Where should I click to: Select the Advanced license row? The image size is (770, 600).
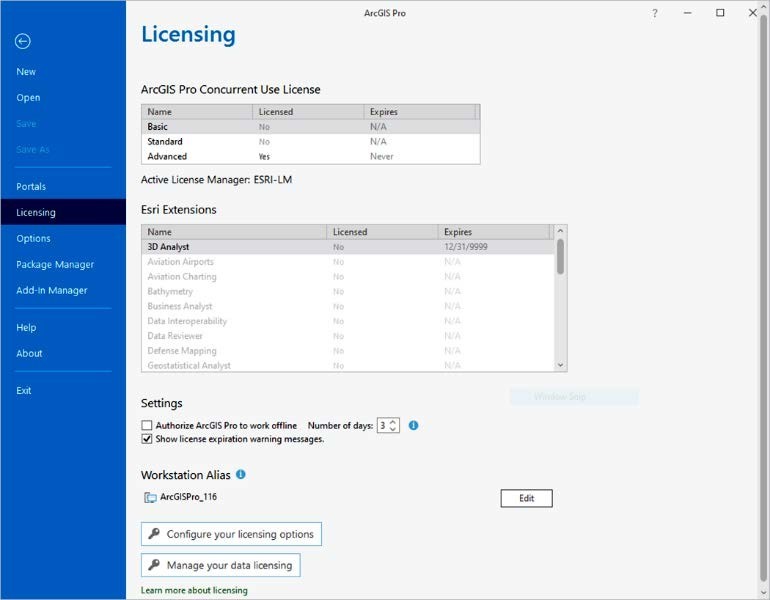click(x=310, y=156)
